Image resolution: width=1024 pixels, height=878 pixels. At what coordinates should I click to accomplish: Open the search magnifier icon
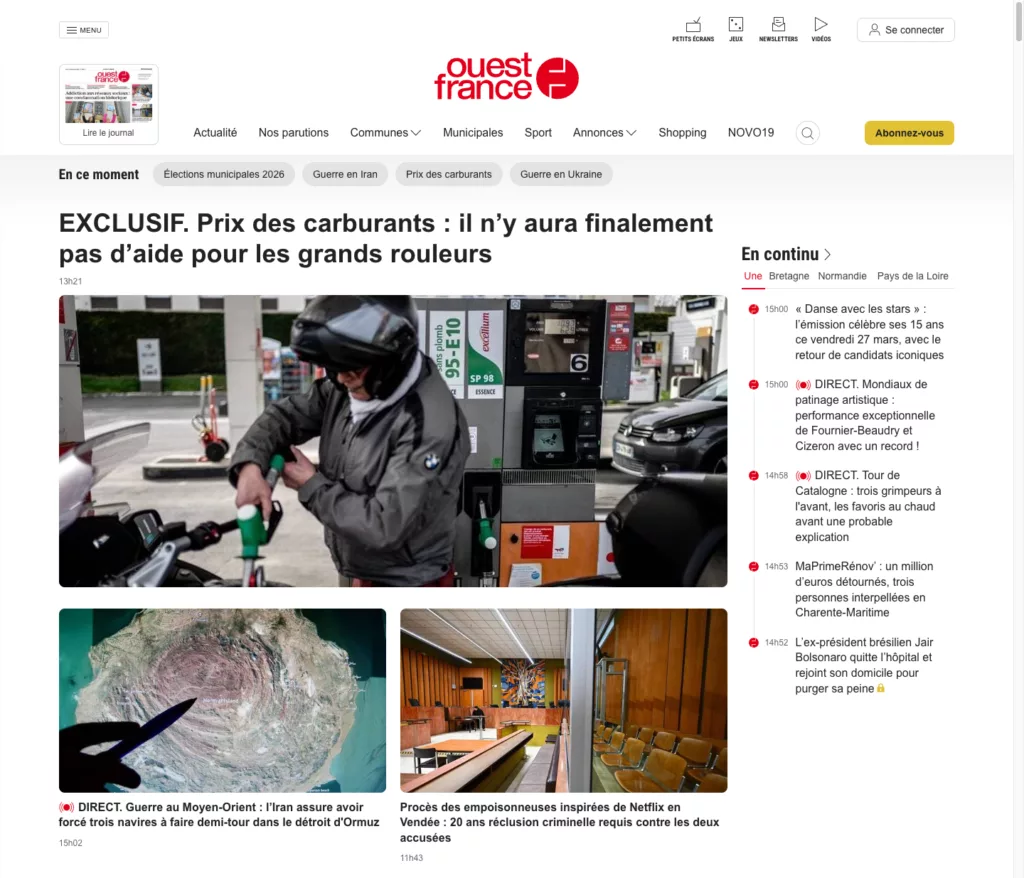[807, 132]
